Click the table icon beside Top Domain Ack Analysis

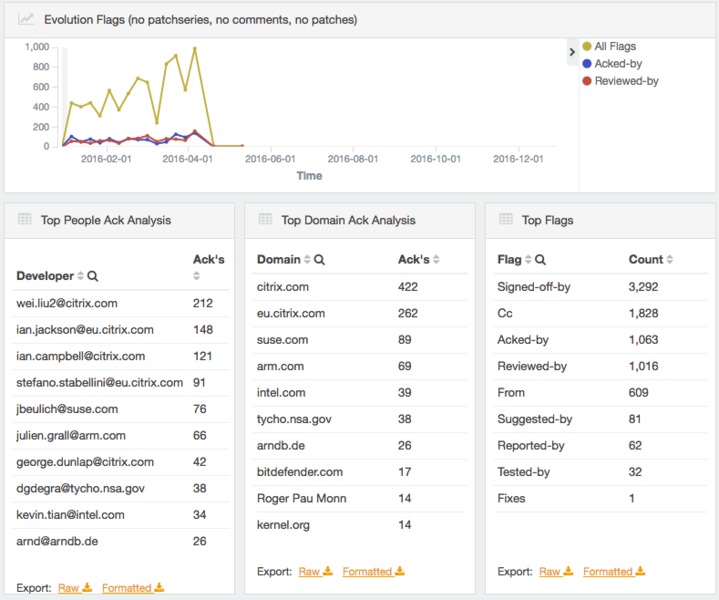point(265,220)
